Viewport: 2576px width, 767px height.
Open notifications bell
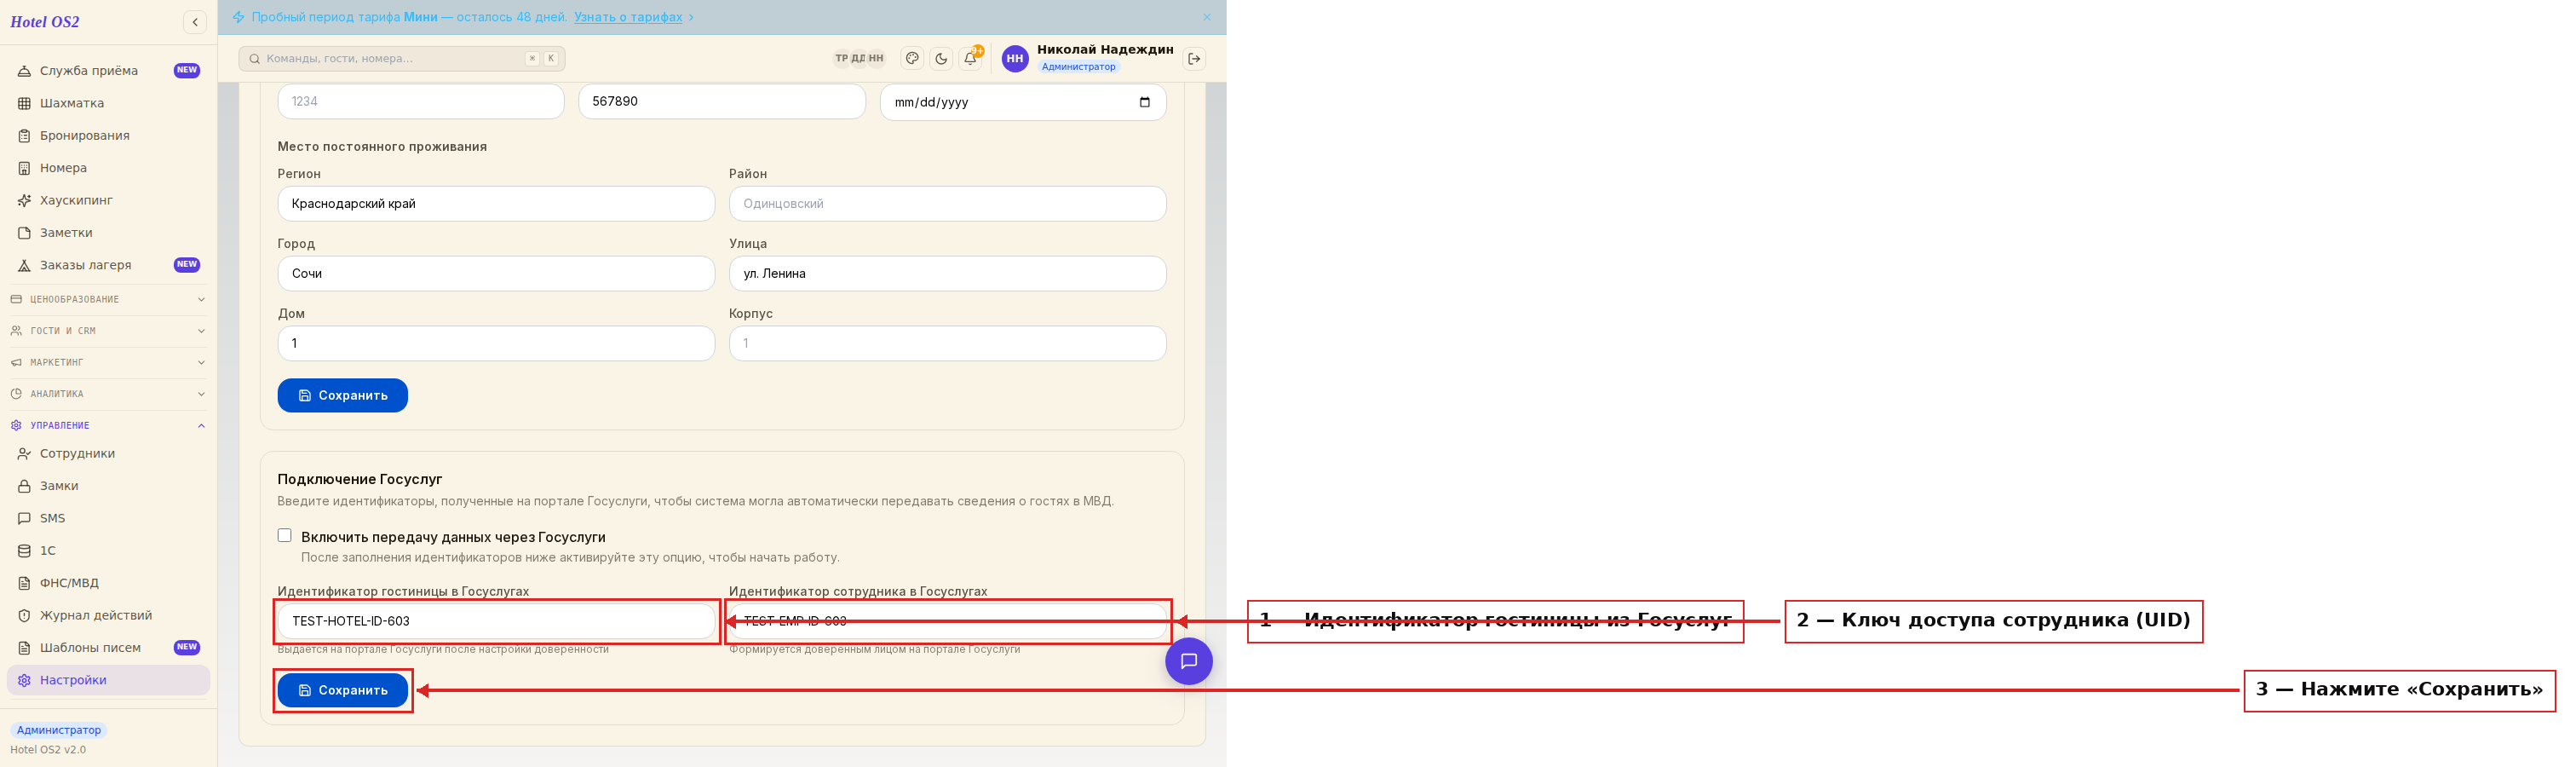pos(970,59)
